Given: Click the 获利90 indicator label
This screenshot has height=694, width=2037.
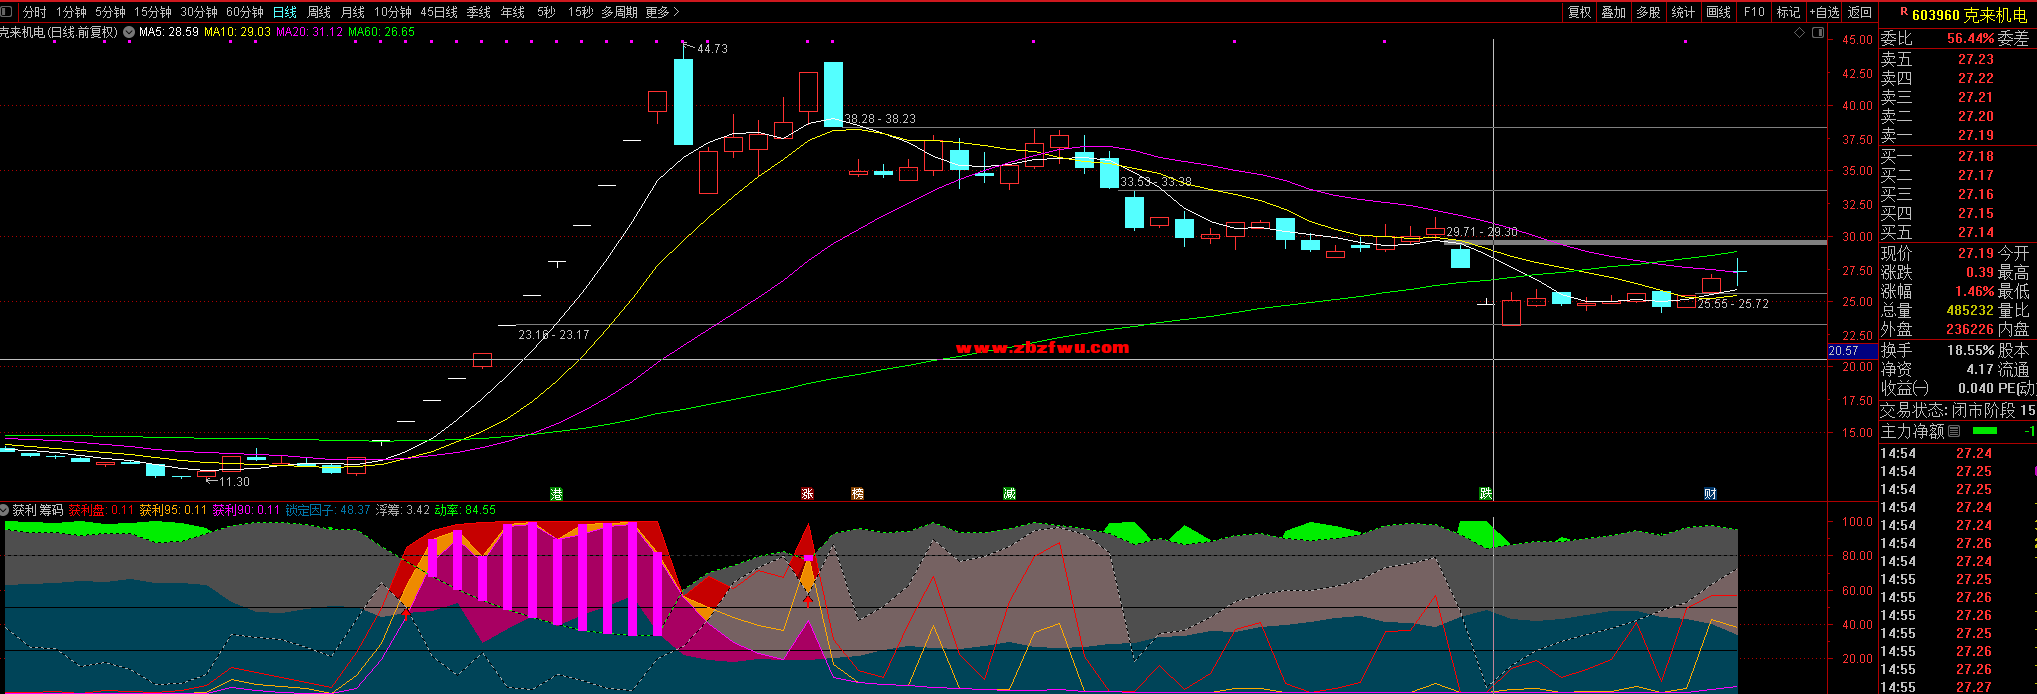Looking at the screenshot, I should (x=246, y=510).
